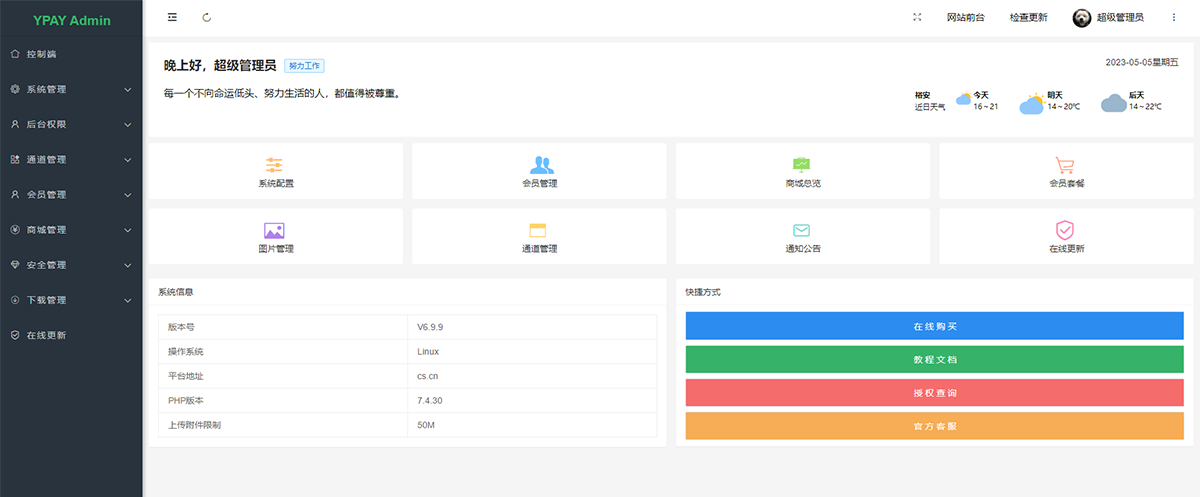1200x497 pixels.
Task: Open 图片管理 picture icon
Action: point(275,230)
